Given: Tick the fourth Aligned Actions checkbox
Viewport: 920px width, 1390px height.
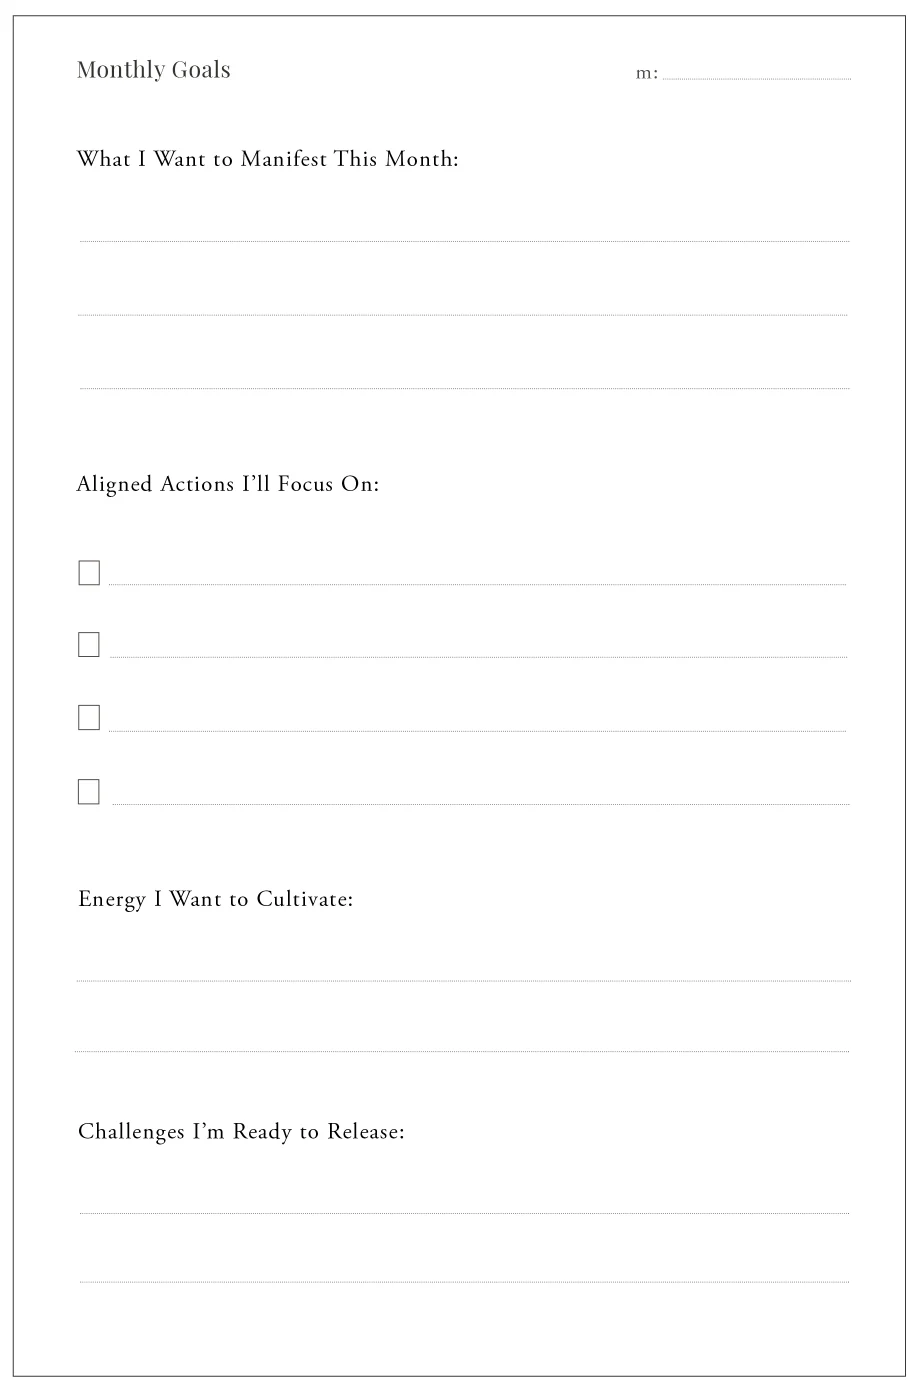Looking at the screenshot, I should point(89,792).
